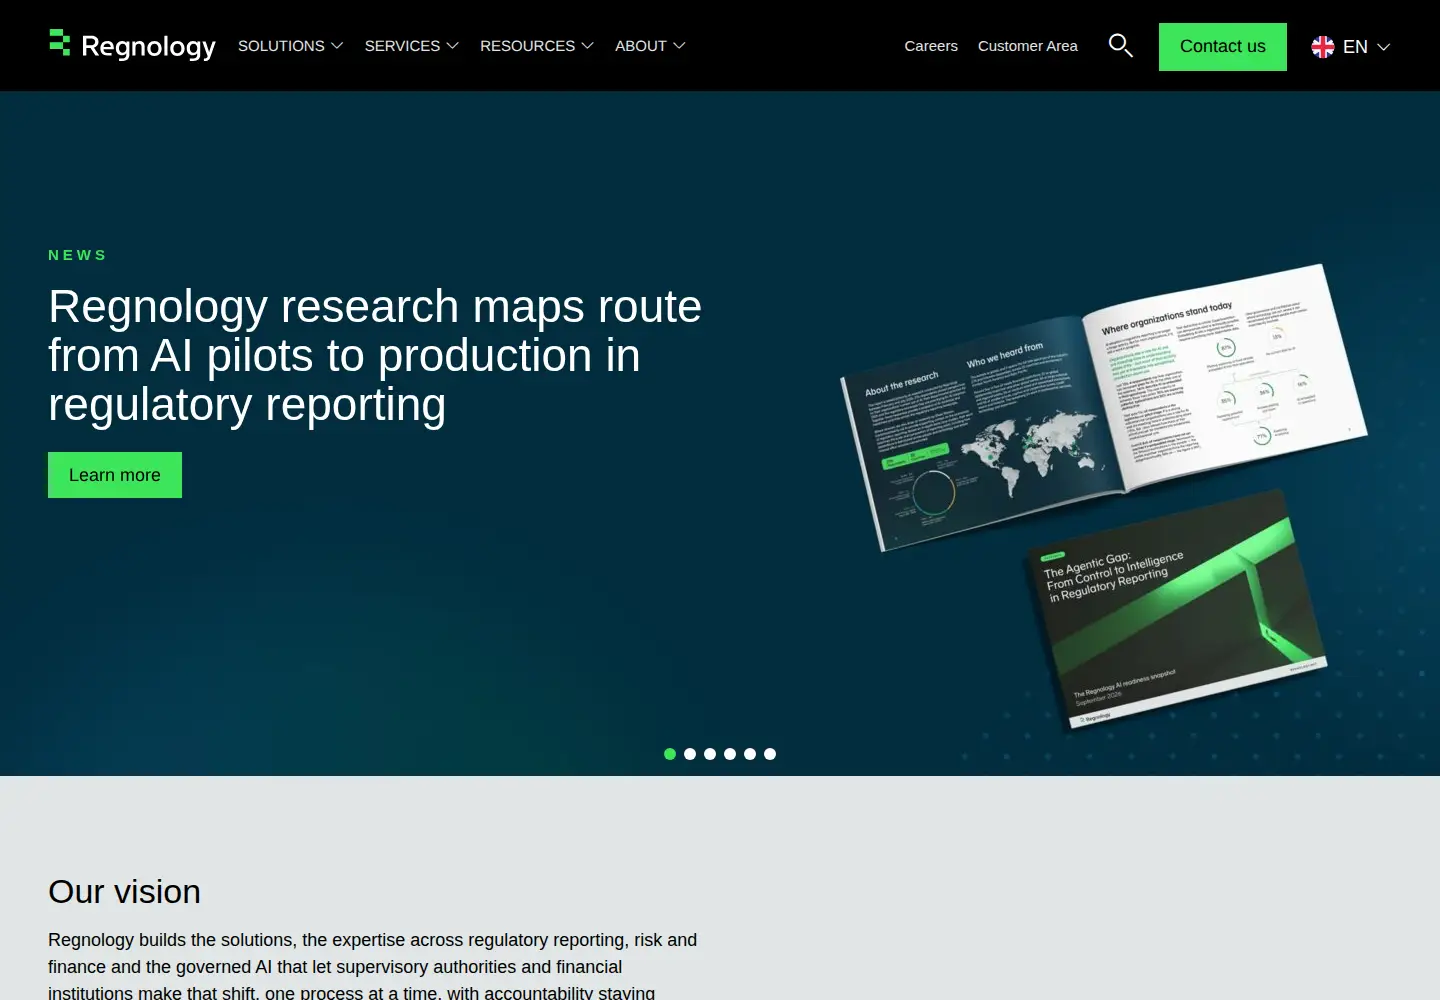Screen dimensions: 1440x1000
Task: Click the Regnology logo icon
Action: (x=59, y=42)
